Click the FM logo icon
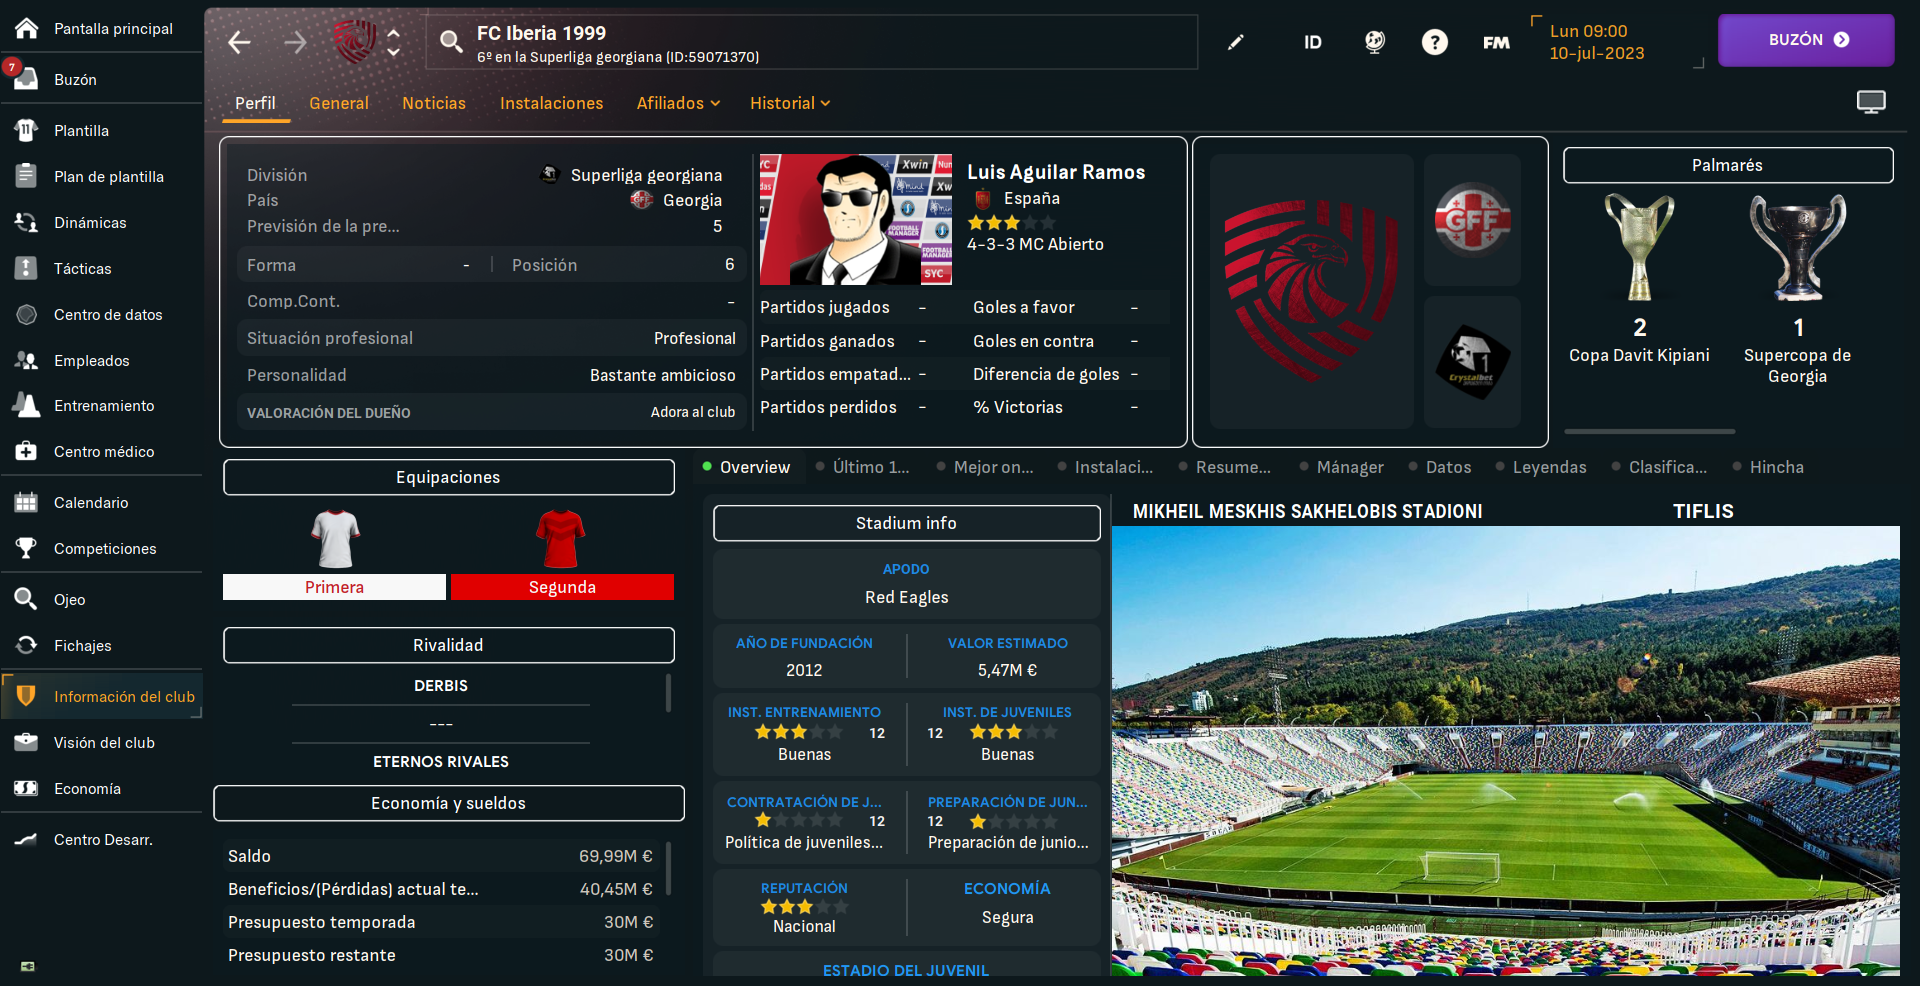Image resolution: width=1920 pixels, height=986 pixels. tap(1496, 42)
